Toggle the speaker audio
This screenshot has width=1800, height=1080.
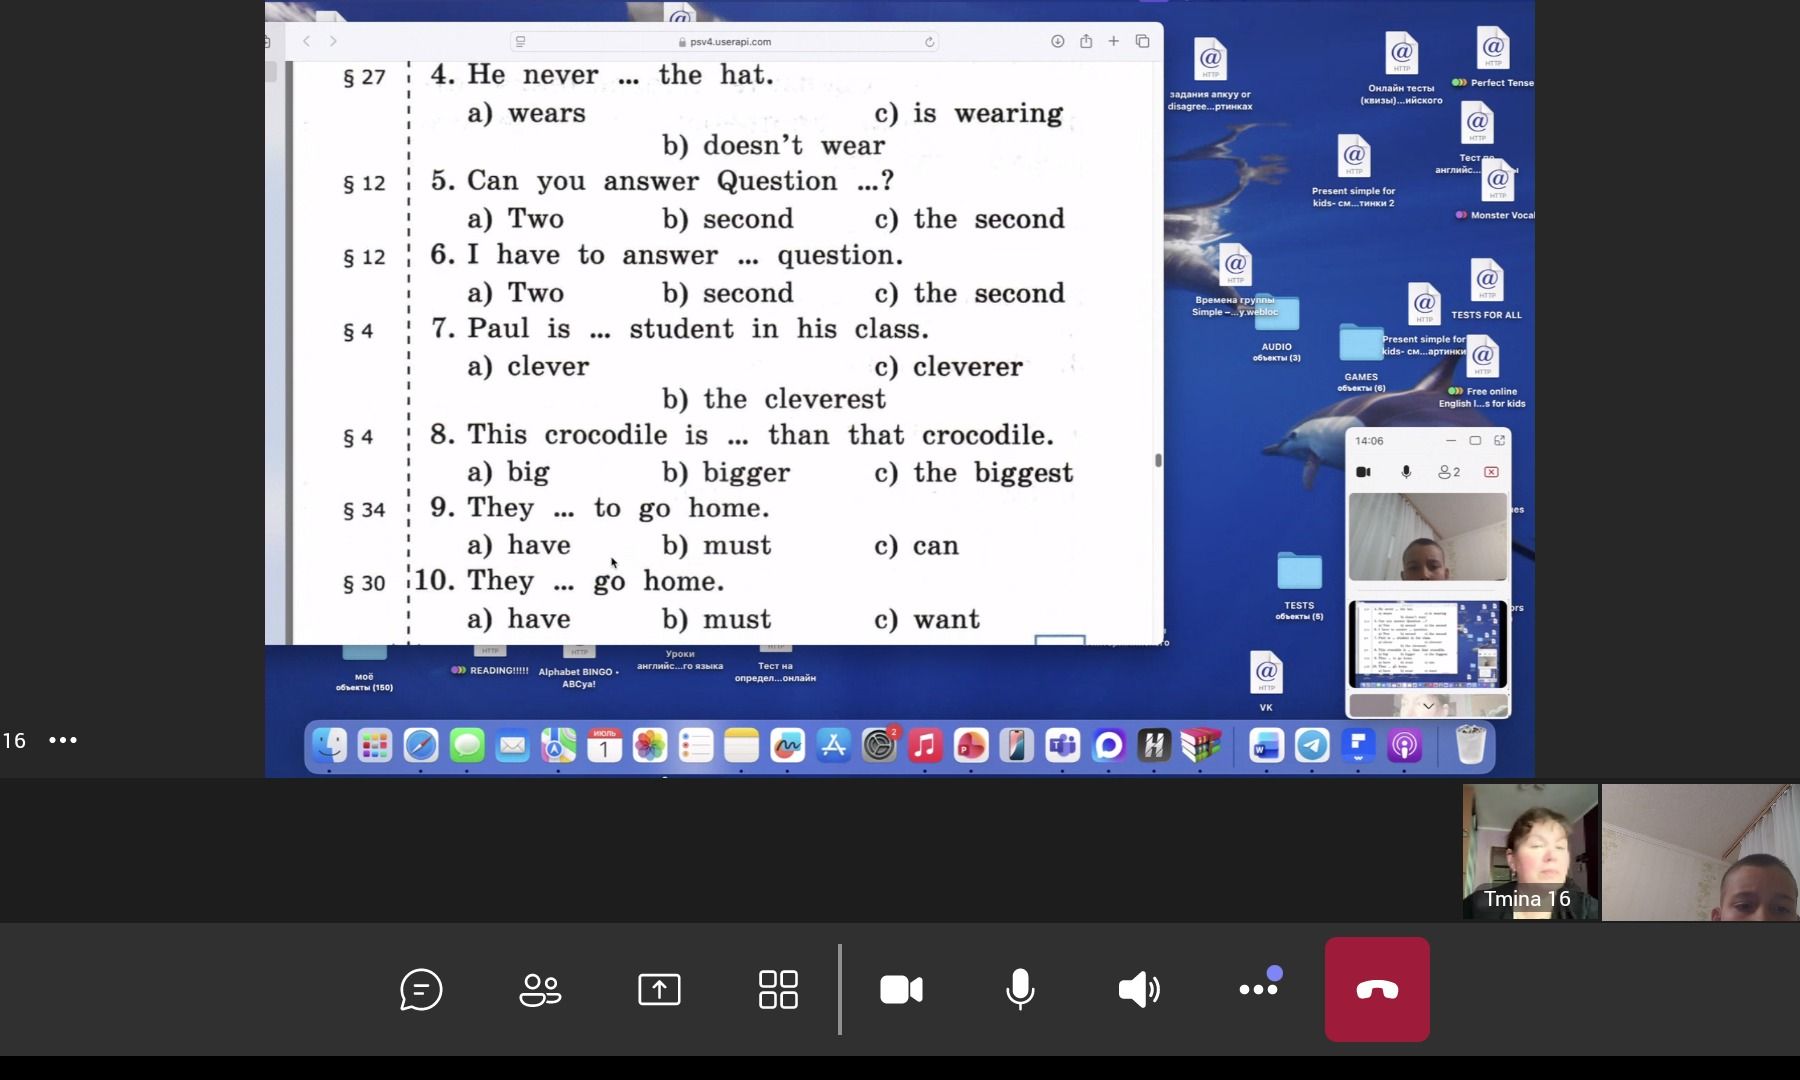(x=1139, y=990)
